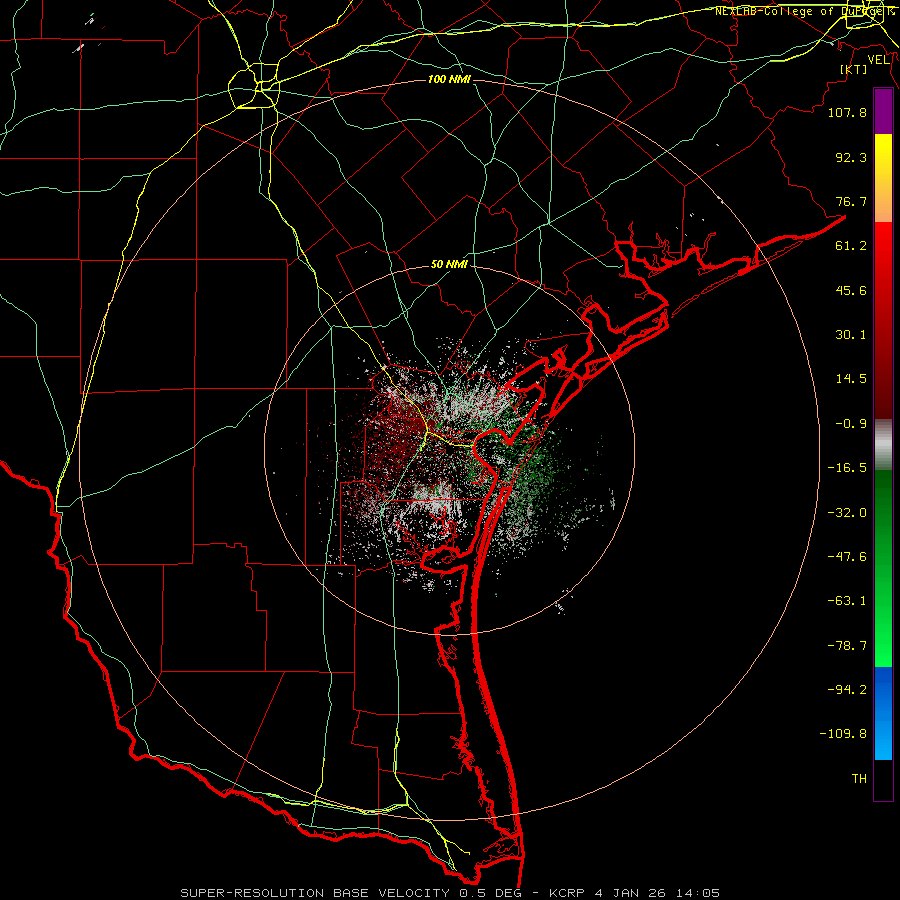The image size is (900, 900).
Task: Click the -63.1 velocity scale value
Action: [847, 601]
